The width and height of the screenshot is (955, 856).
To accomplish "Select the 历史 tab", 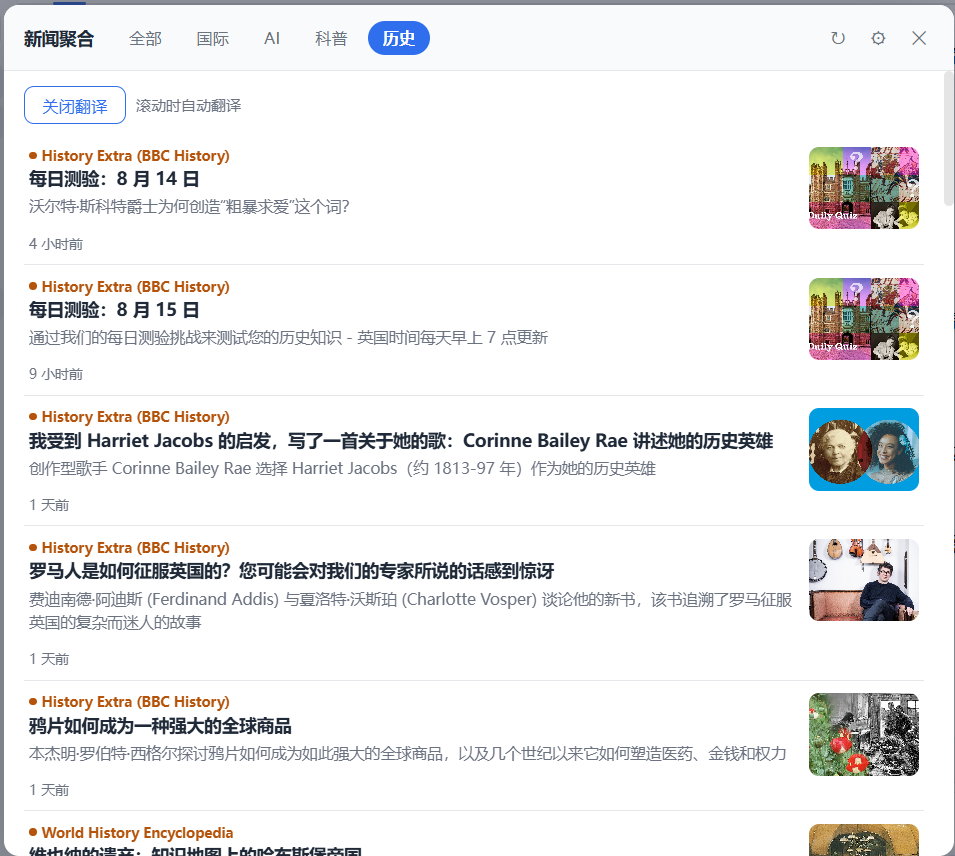I will pos(399,38).
